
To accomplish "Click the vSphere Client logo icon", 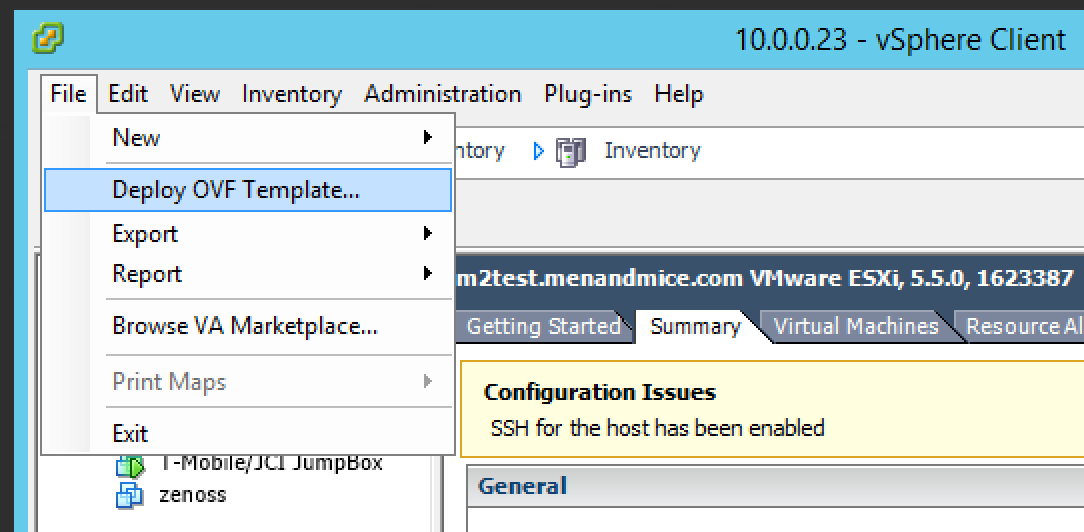I will pyautogui.click(x=47, y=39).
